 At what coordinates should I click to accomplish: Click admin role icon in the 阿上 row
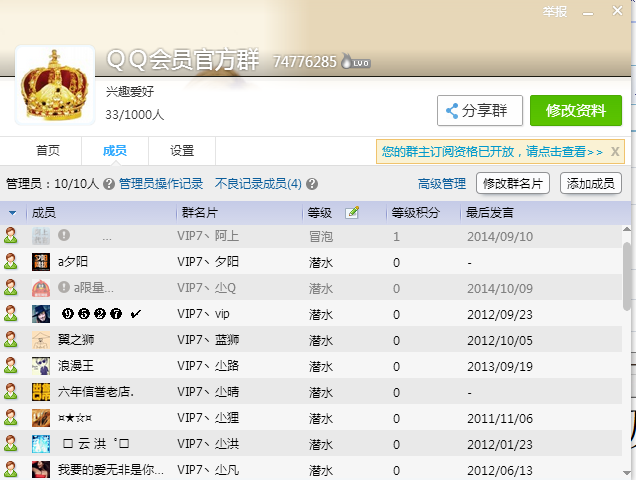point(11,235)
